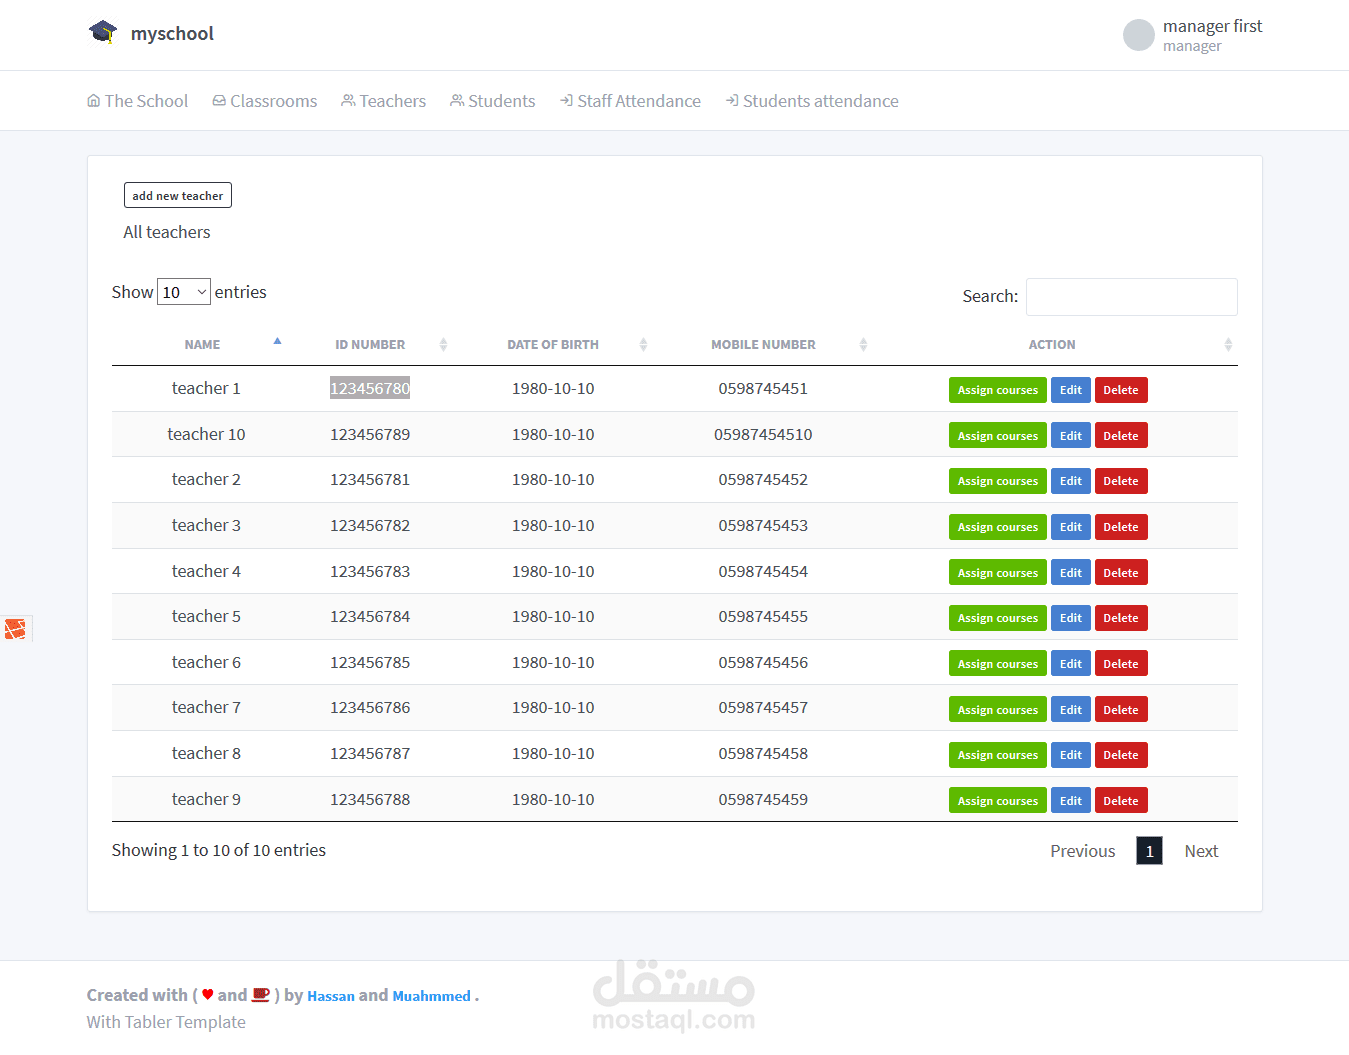The height and width of the screenshot is (1055, 1349).
Task: Assign courses to teacher 5
Action: pyautogui.click(x=998, y=618)
